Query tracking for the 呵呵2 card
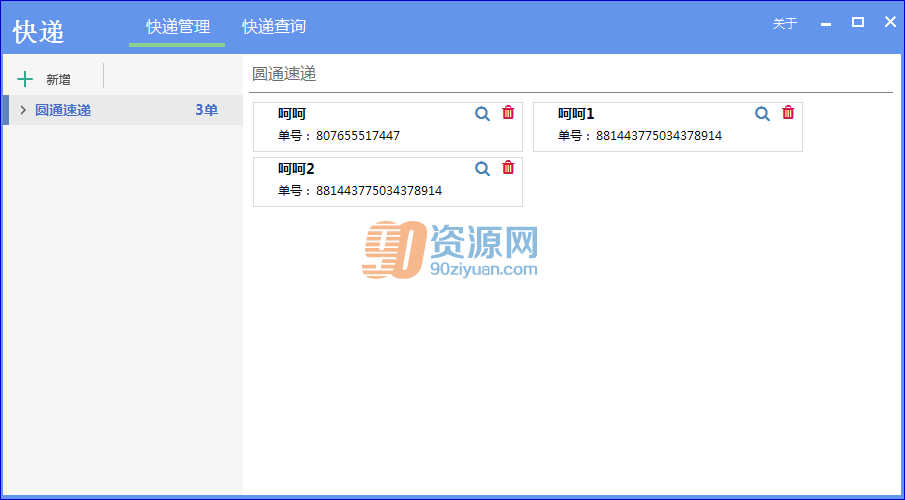Image resolution: width=905 pixels, height=500 pixels. [483, 169]
